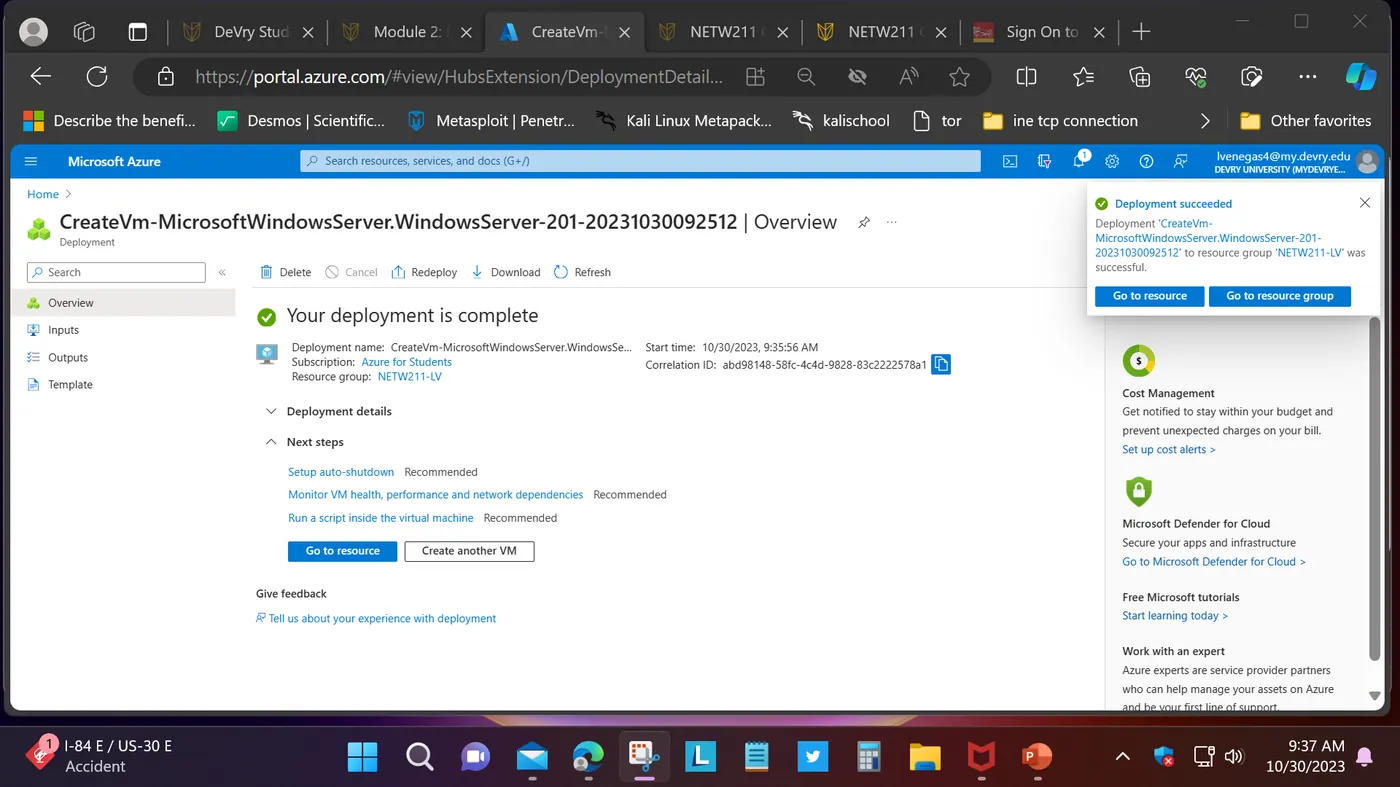
Task: Open the browser Read Aloud icon
Action: pos(908,76)
